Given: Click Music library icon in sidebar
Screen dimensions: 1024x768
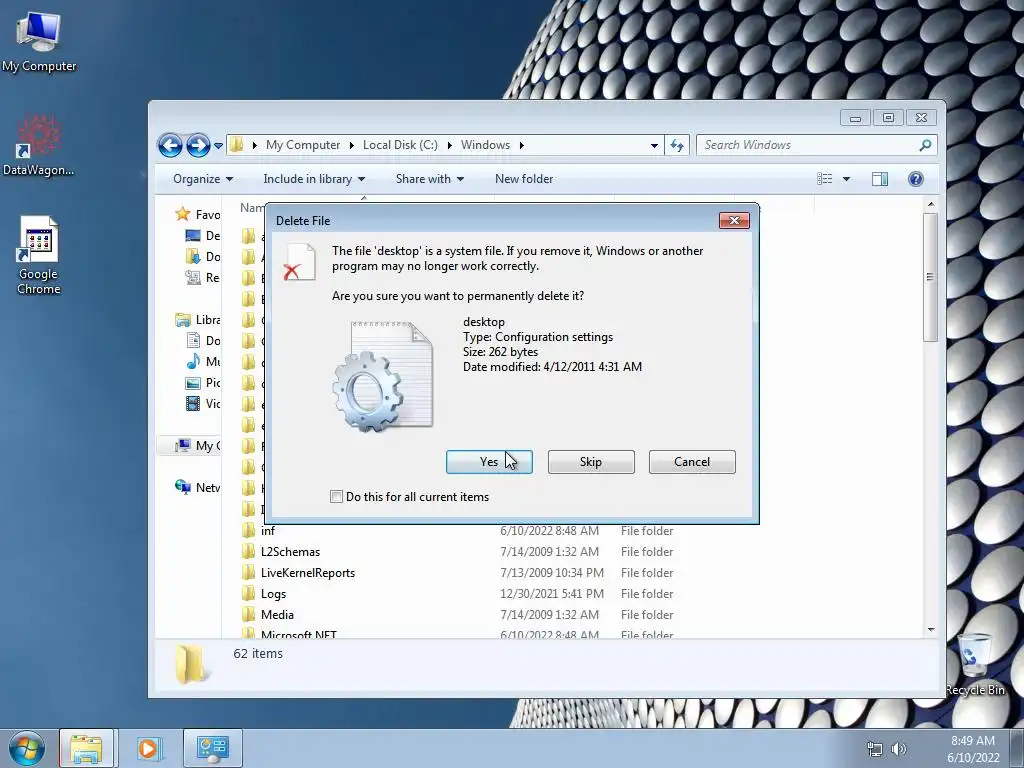Looking at the screenshot, I should (x=193, y=362).
